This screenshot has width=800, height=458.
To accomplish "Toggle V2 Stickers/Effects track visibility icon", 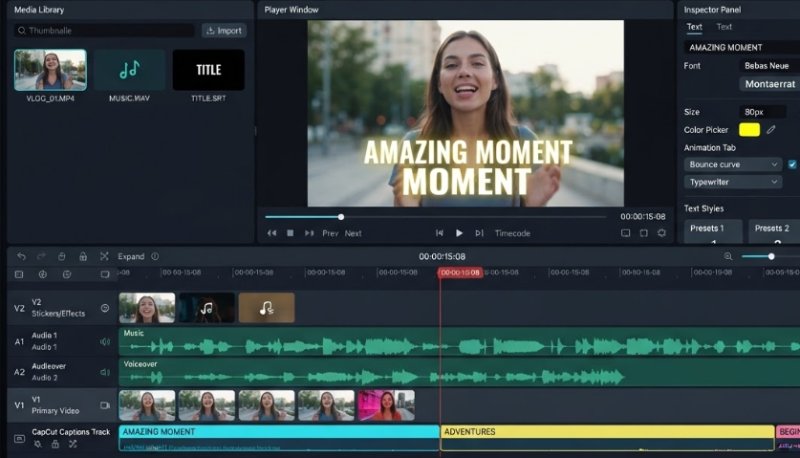I will coord(105,308).
